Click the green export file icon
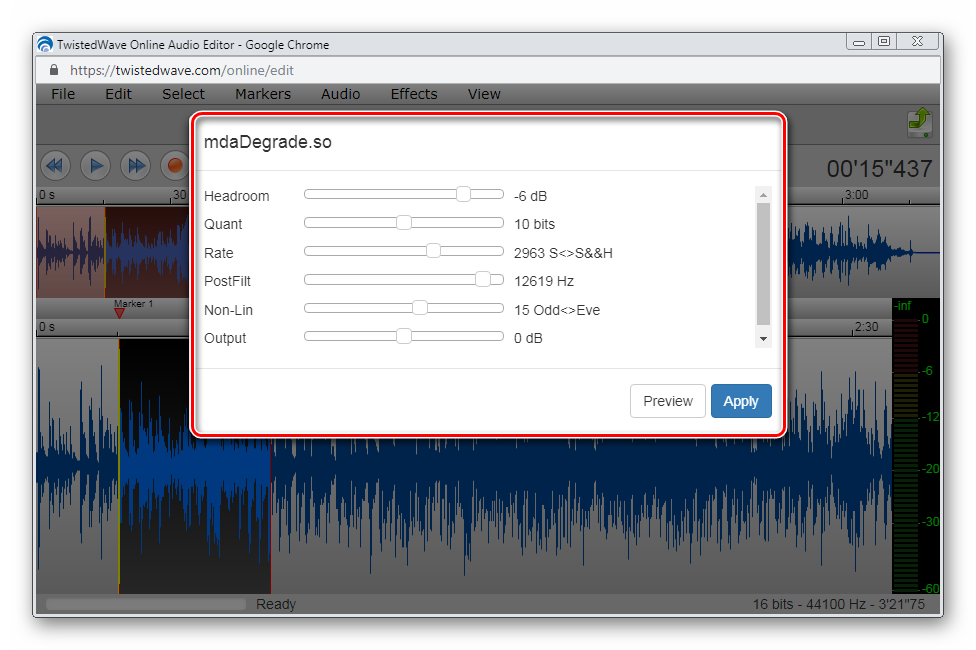This screenshot has height=650, width=976. click(919, 122)
